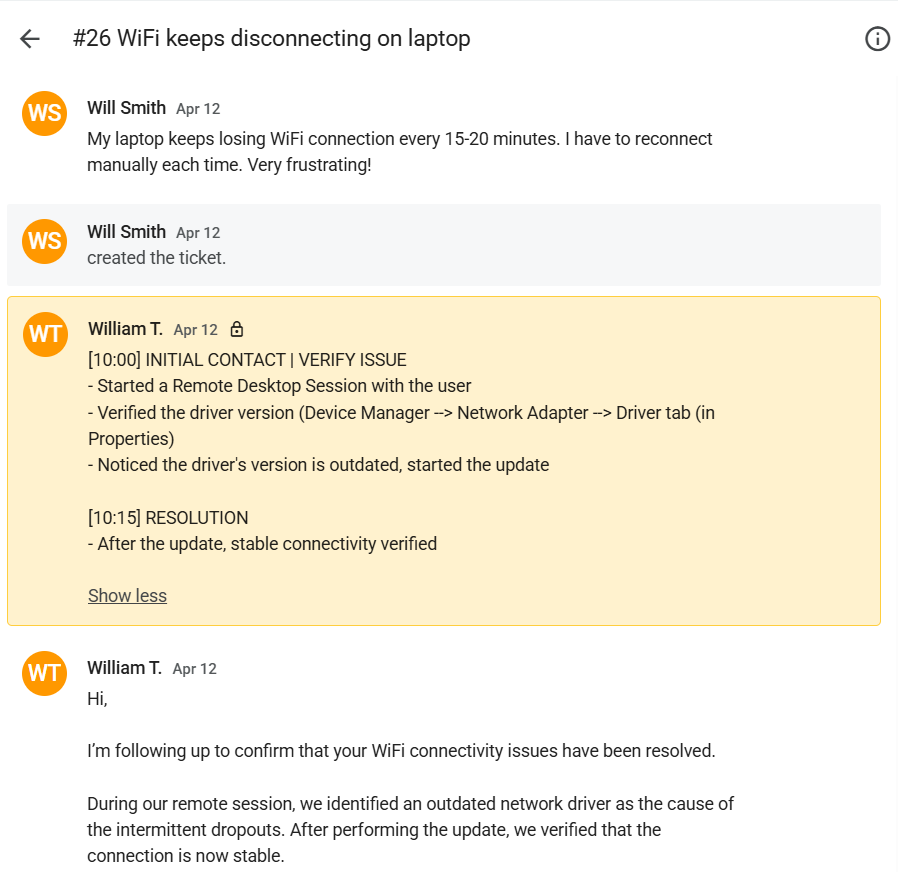Click the WT avatar next to the 'Hi,' reply
Viewport: 898px width, 885px height.
tap(45, 673)
